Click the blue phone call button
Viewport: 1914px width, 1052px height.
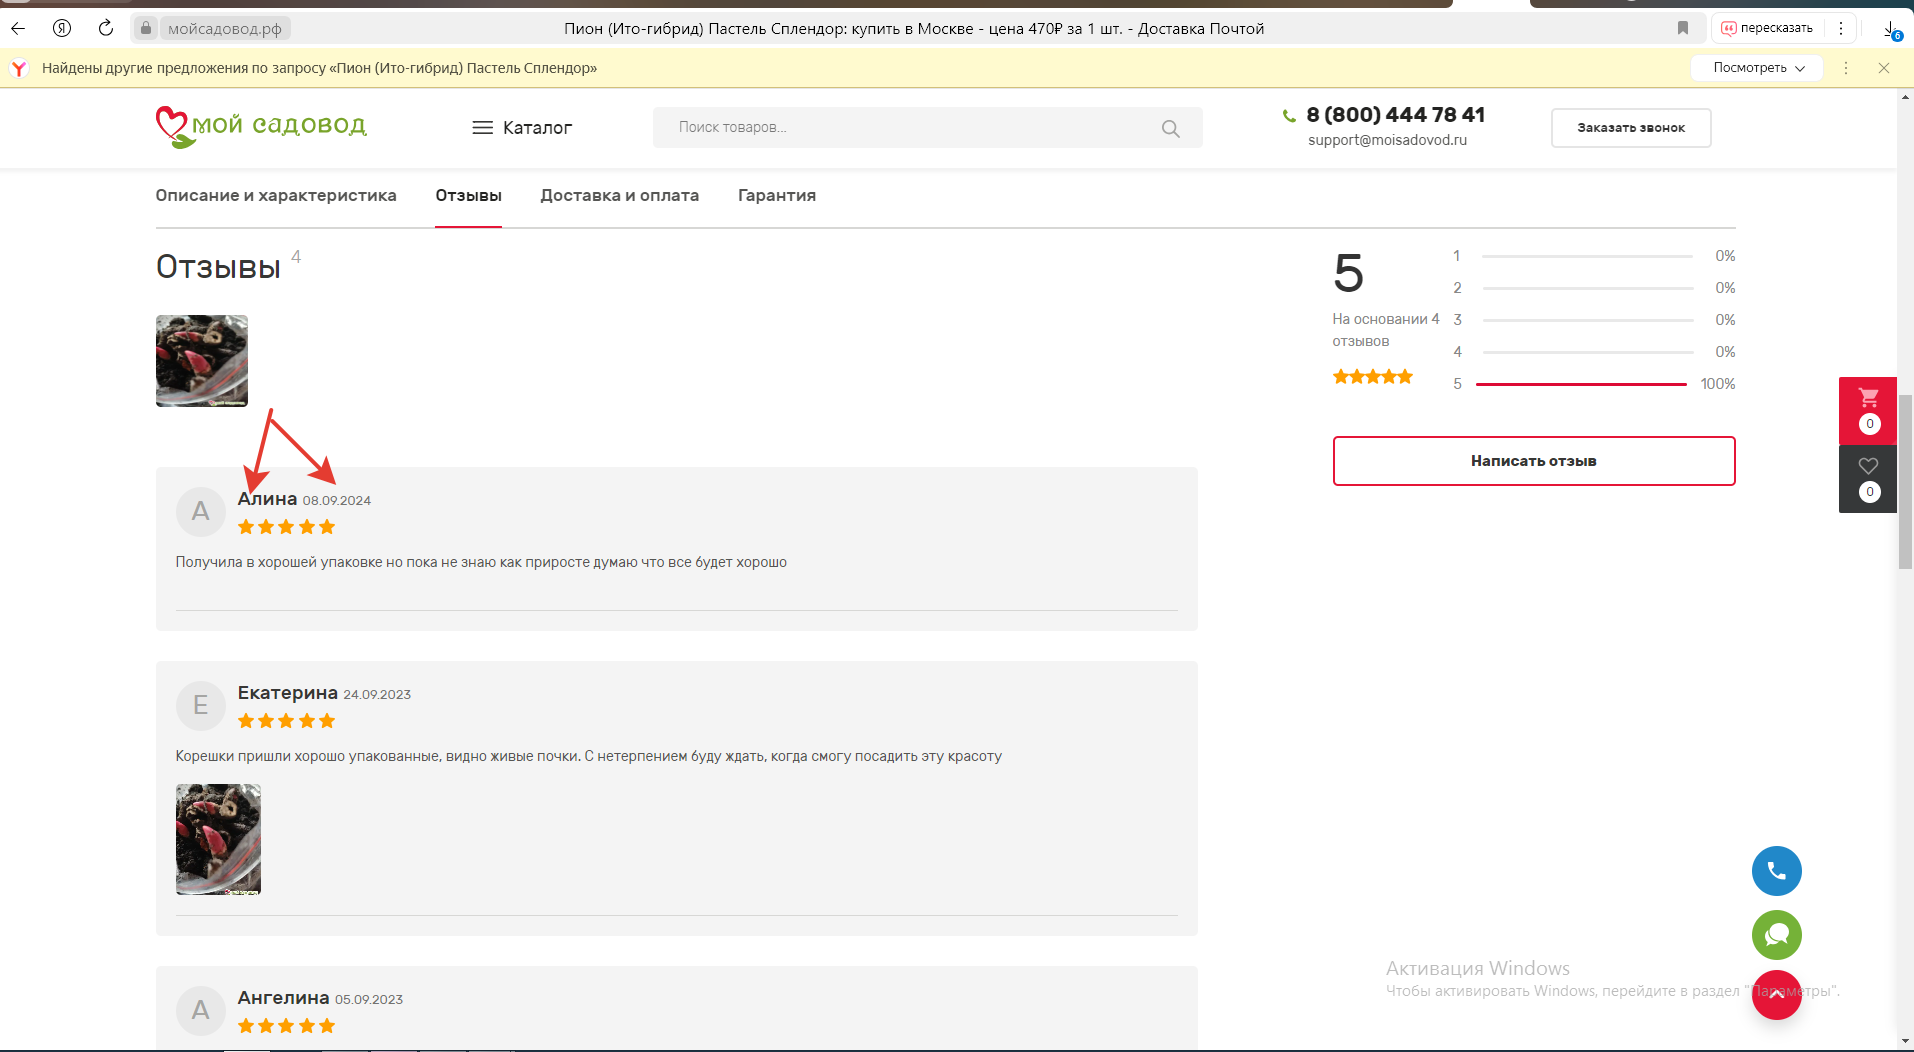pos(1776,871)
